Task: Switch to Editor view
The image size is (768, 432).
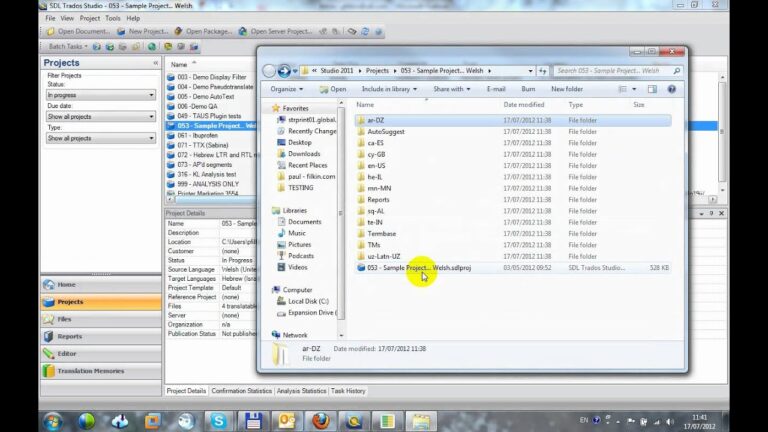Action: coord(100,354)
